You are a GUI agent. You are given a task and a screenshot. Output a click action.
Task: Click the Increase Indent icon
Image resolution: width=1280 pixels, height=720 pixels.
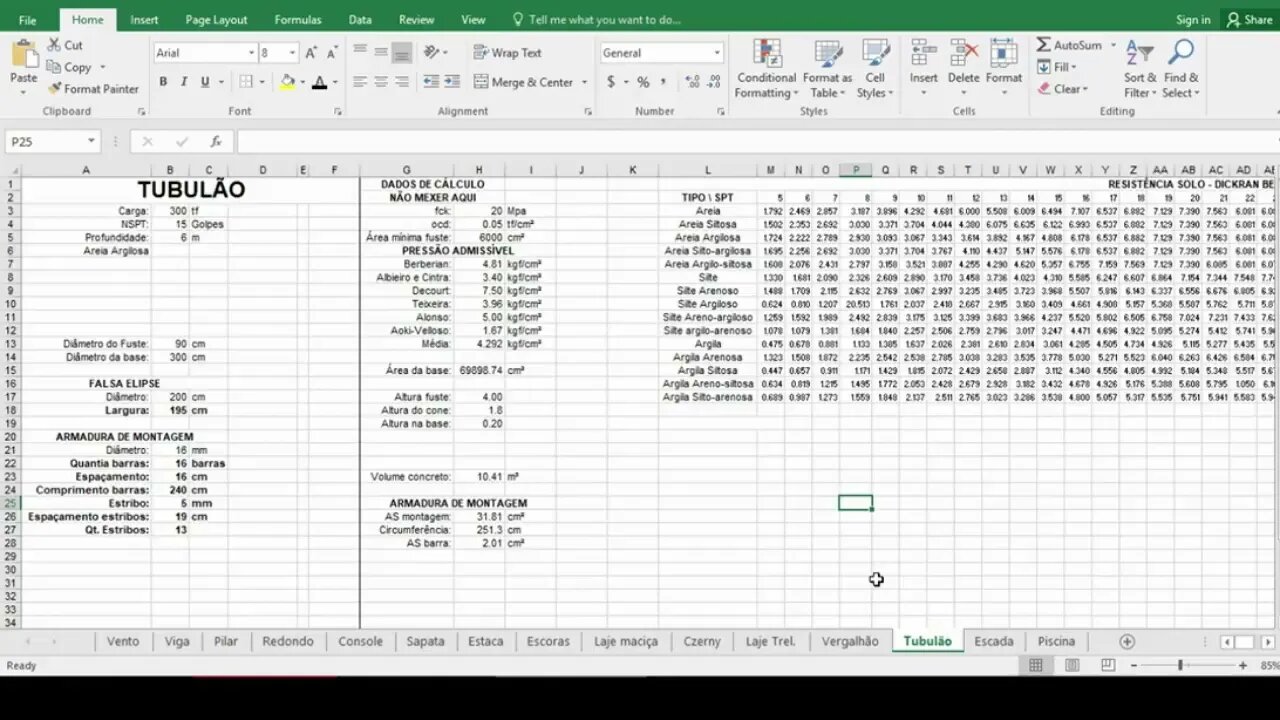click(x=453, y=82)
